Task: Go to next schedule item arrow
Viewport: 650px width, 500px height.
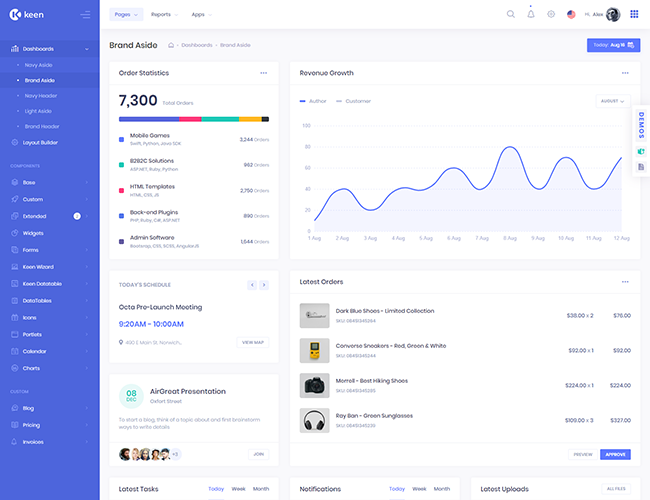Action: [264, 285]
